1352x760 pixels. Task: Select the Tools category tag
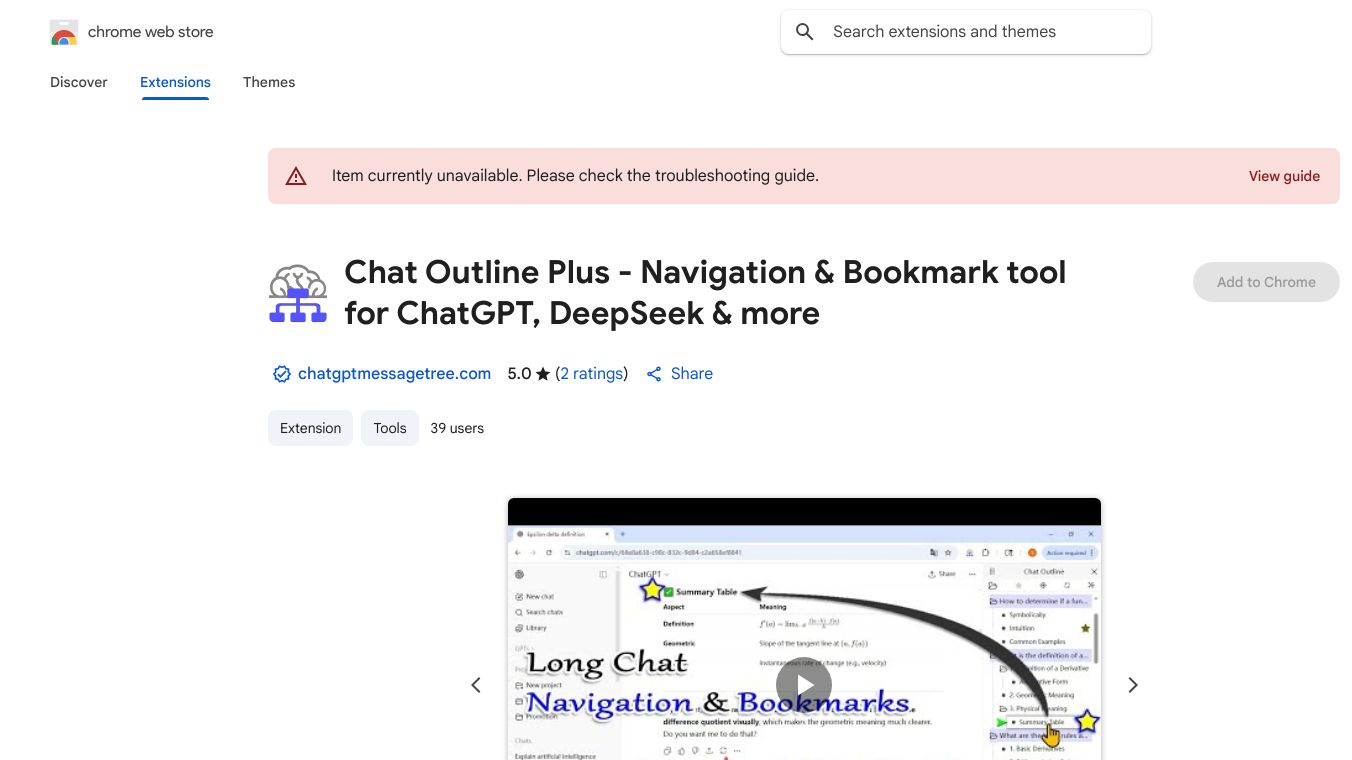coord(389,428)
